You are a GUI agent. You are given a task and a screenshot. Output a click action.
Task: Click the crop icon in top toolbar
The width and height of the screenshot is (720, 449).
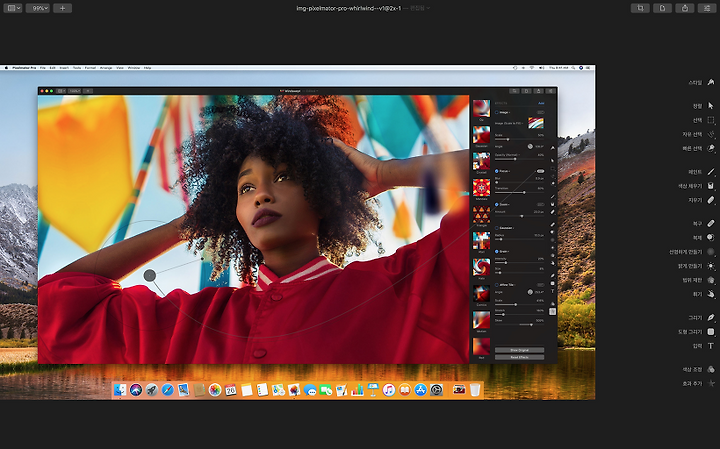(x=640, y=8)
